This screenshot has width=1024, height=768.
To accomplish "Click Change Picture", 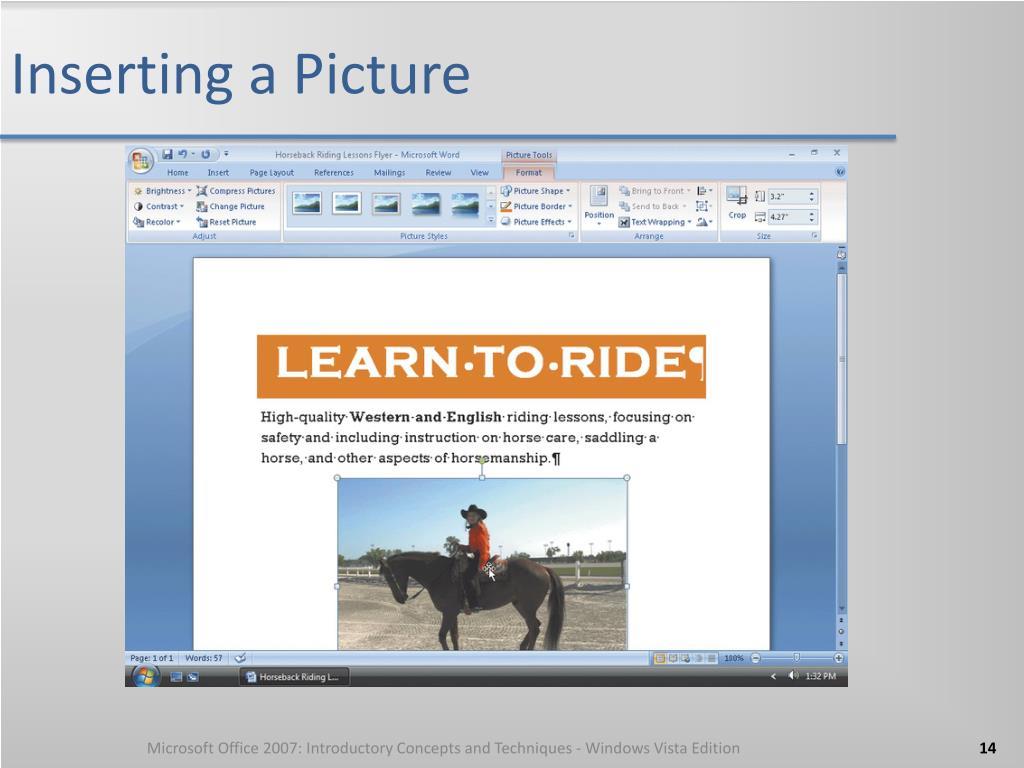I will pos(231,206).
